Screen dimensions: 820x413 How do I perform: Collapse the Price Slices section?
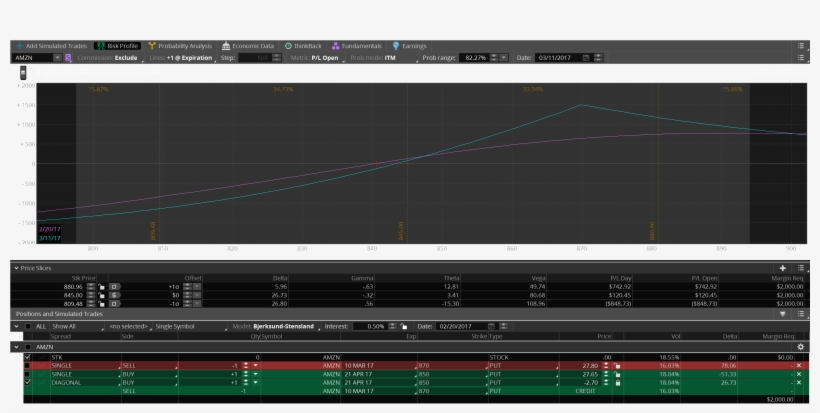coord(17,268)
